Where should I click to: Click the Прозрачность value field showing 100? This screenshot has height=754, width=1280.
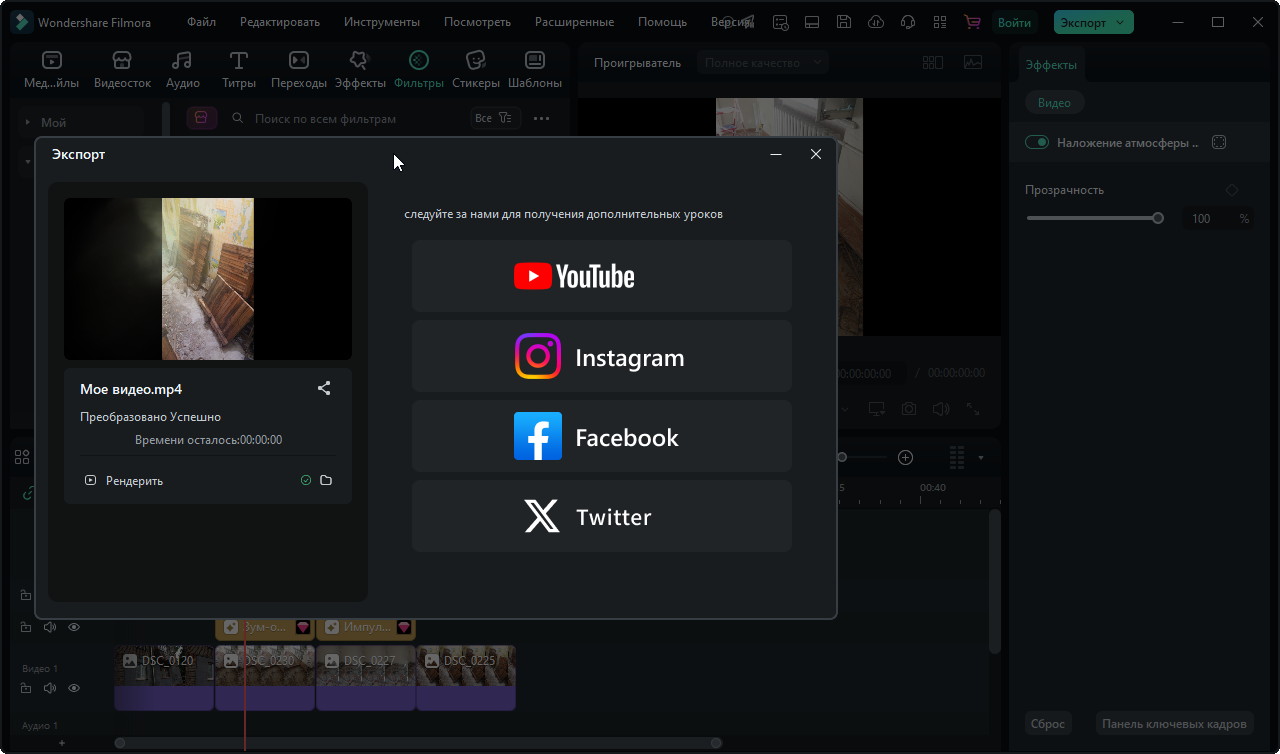point(1201,218)
